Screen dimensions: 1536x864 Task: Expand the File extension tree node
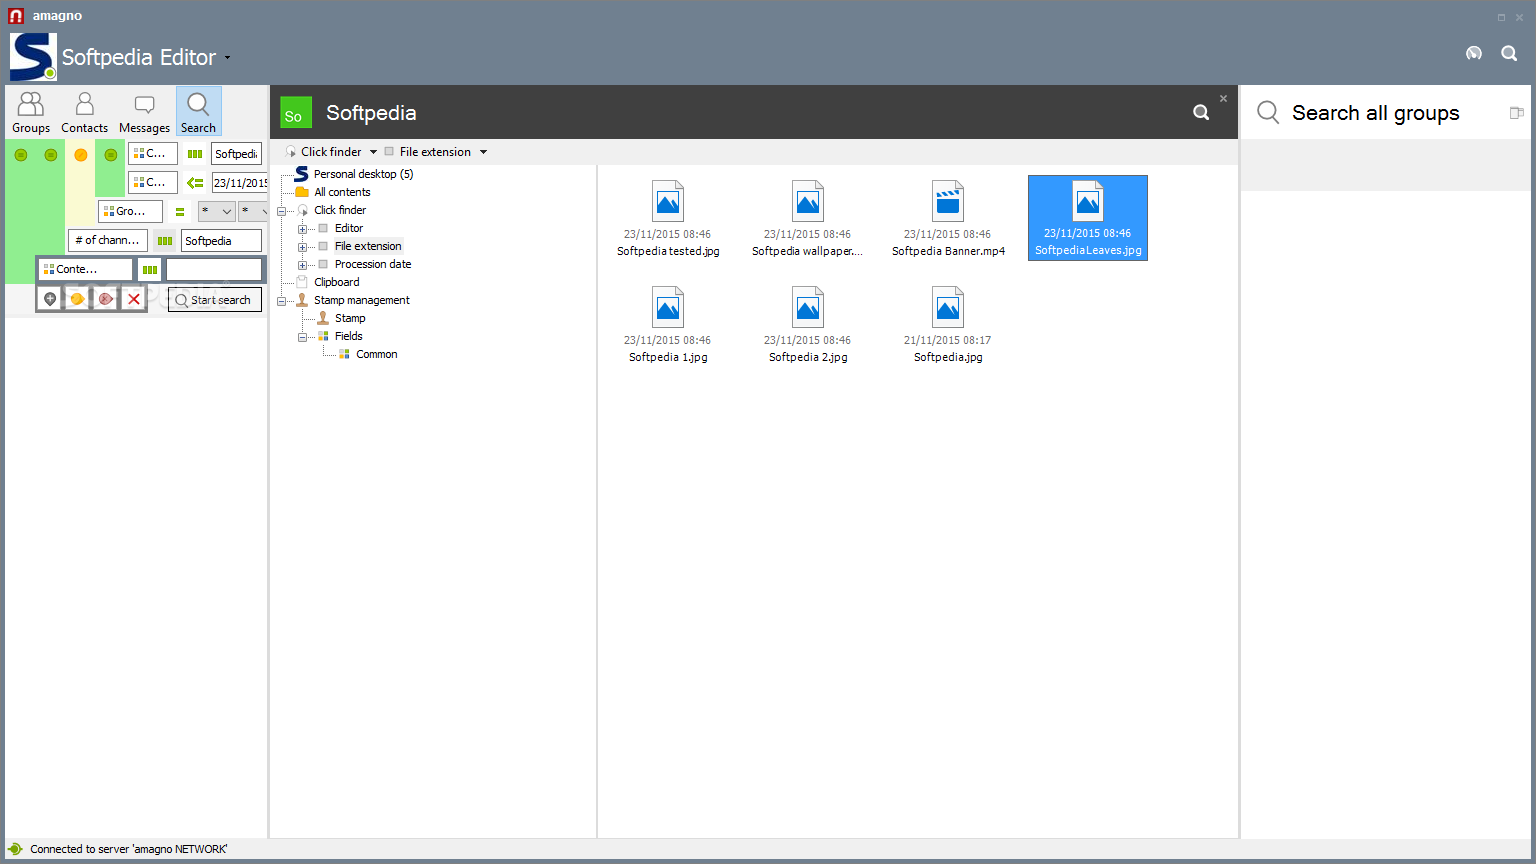click(302, 247)
